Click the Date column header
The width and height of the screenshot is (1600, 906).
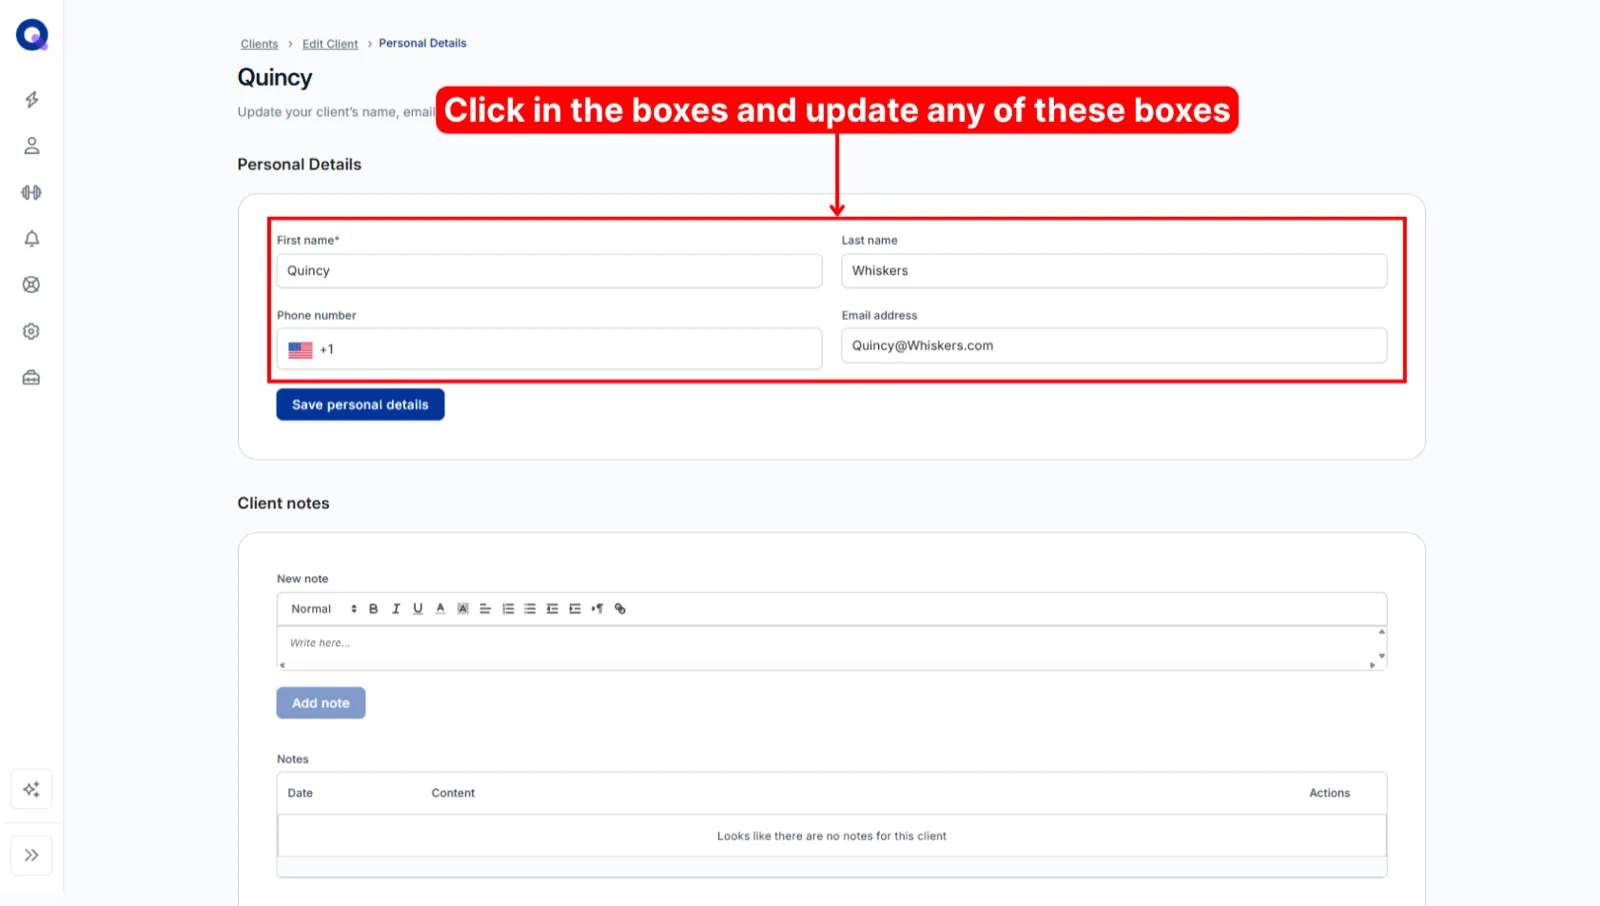tap(300, 793)
